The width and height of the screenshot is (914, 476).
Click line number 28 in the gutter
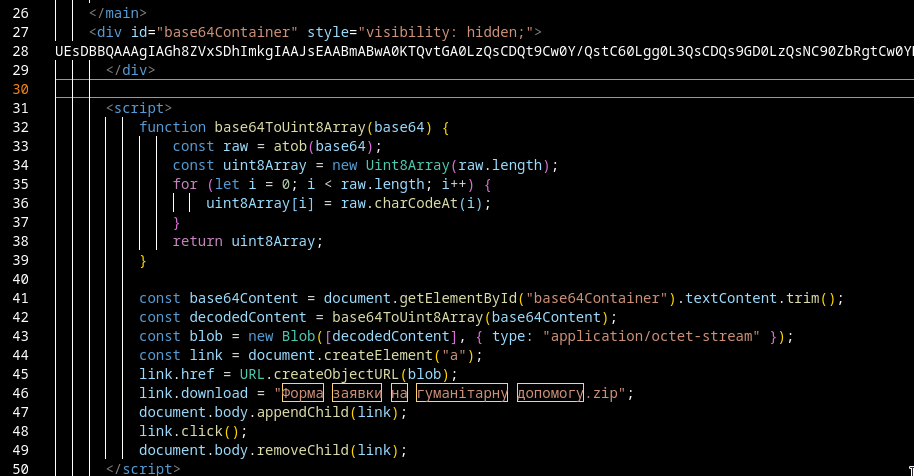click(x=20, y=51)
